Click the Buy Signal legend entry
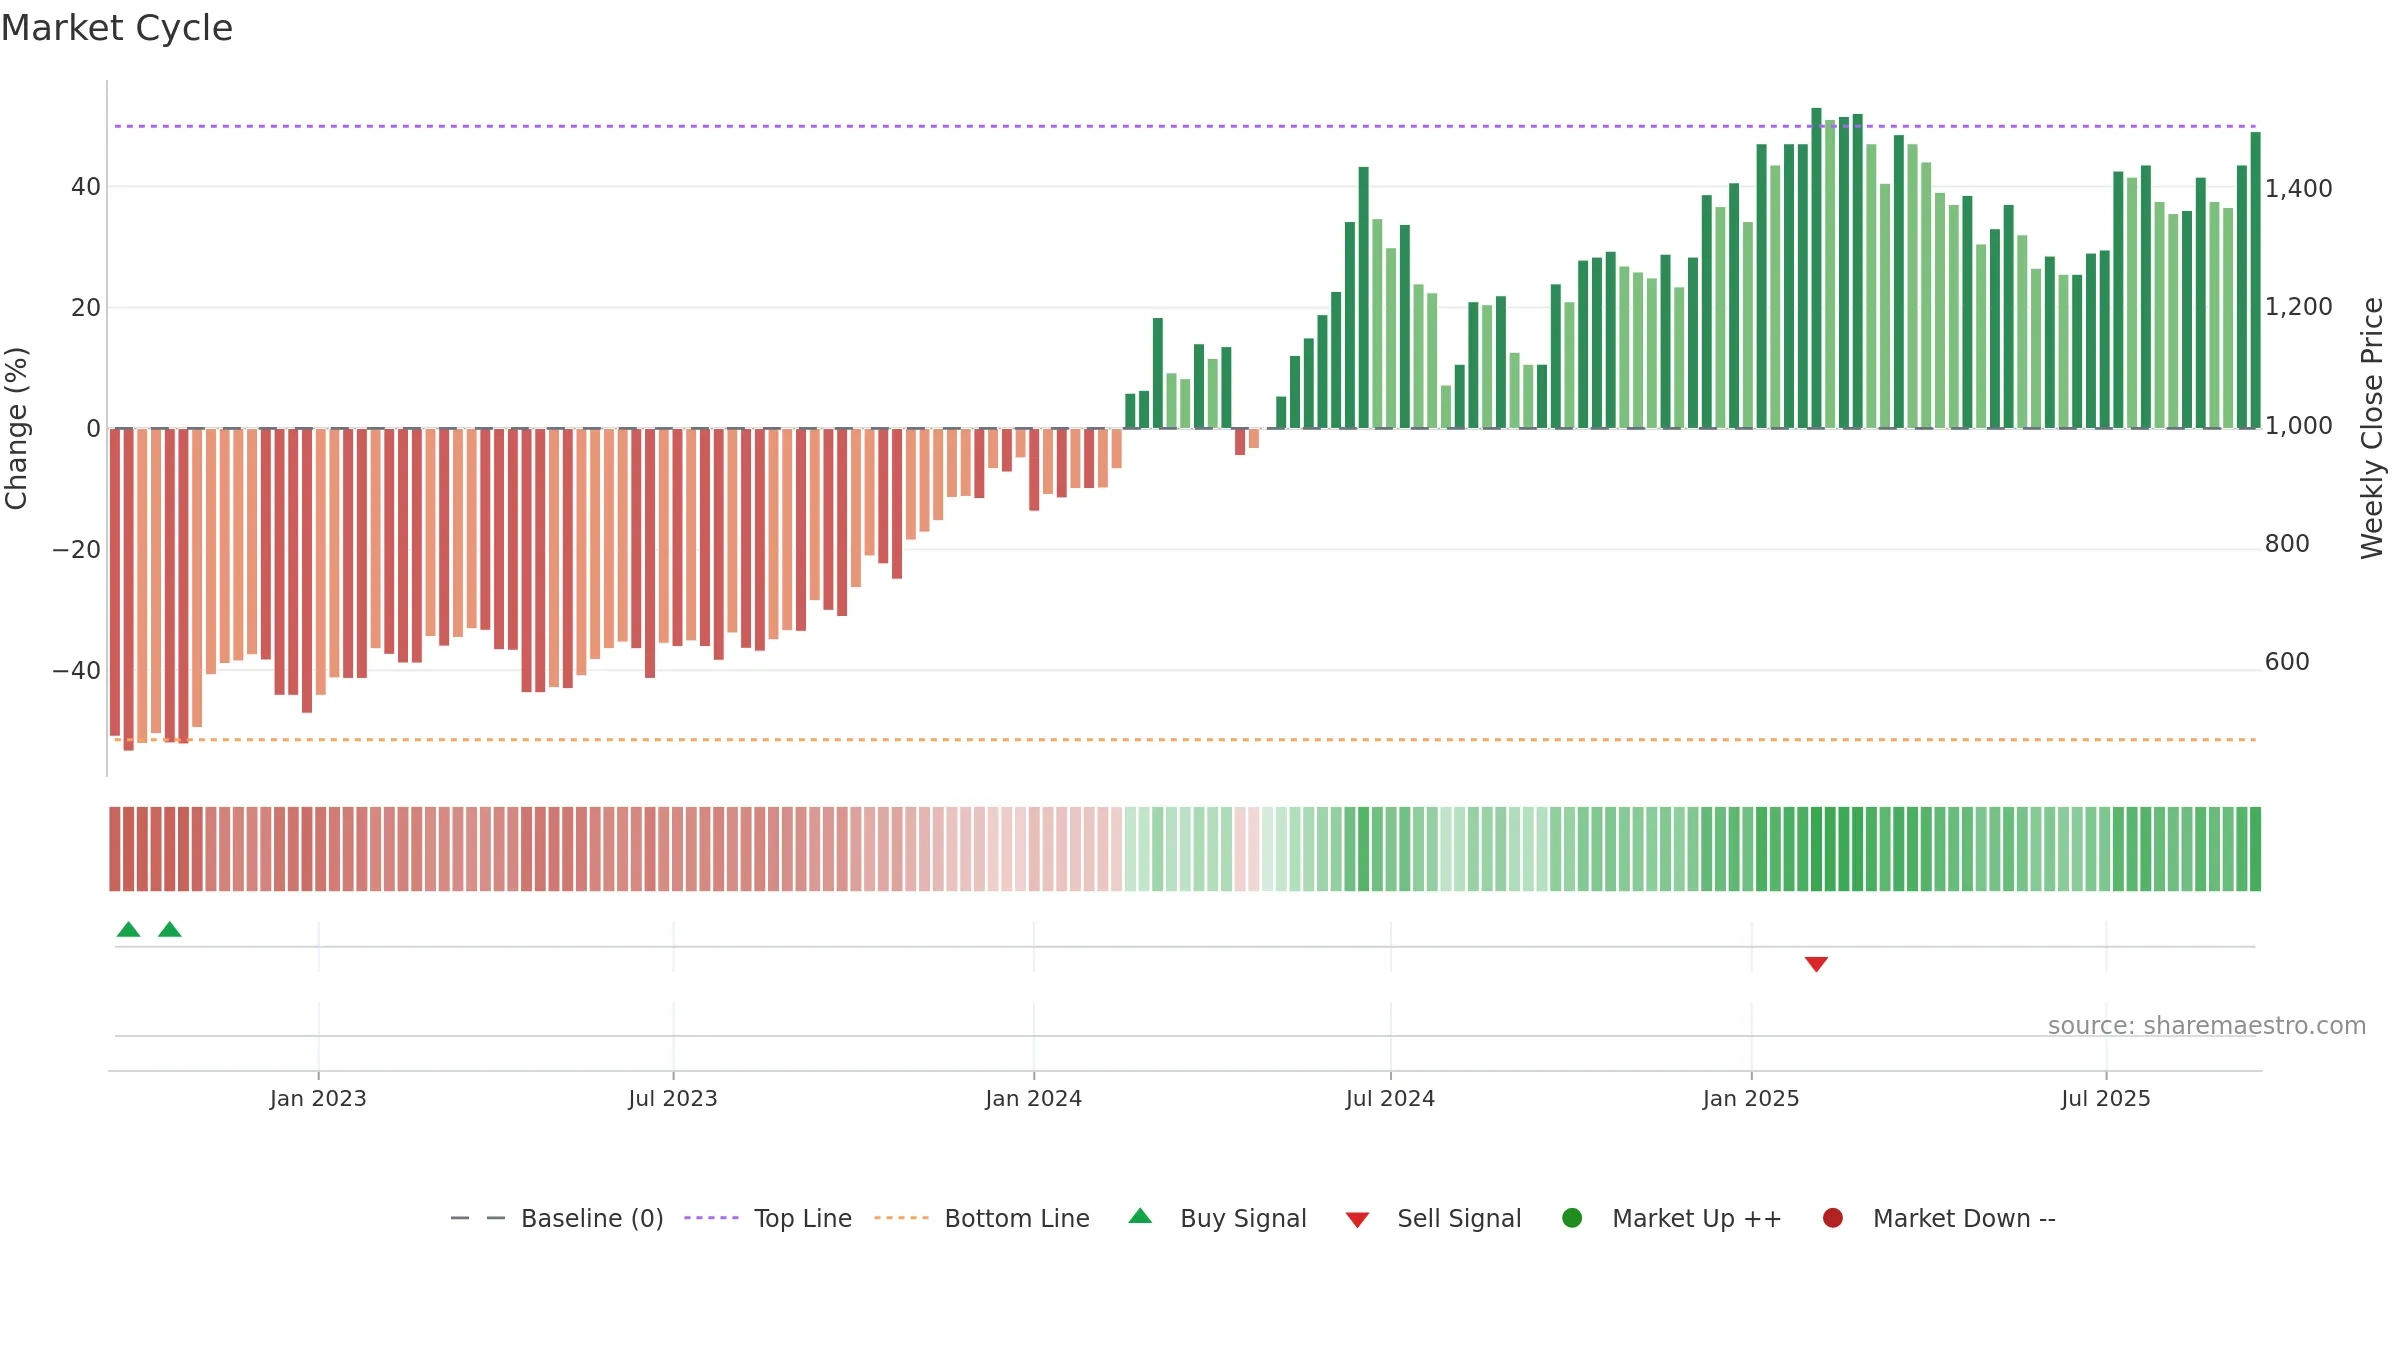Screen dimensions: 2400x1350 (1218, 1218)
